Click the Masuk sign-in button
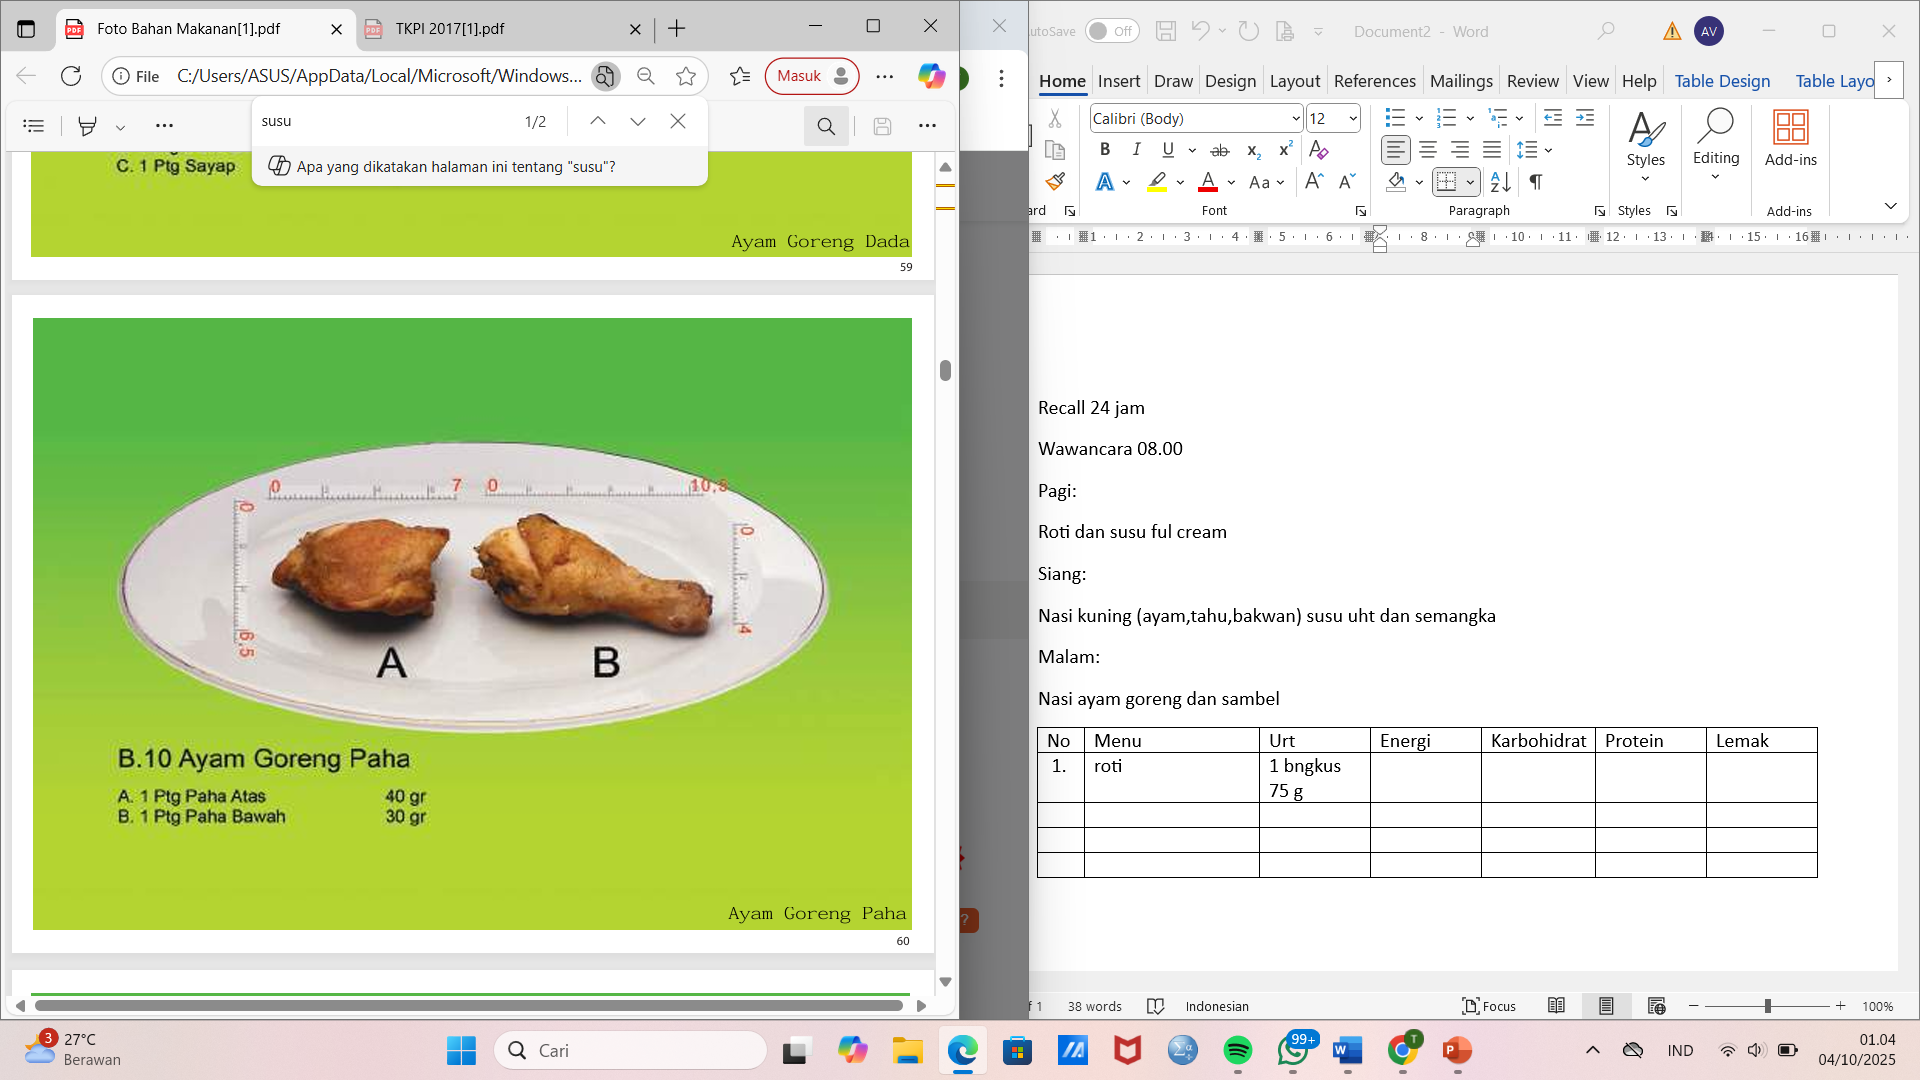Viewport: 1920px width, 1080px height. point(812,76)
